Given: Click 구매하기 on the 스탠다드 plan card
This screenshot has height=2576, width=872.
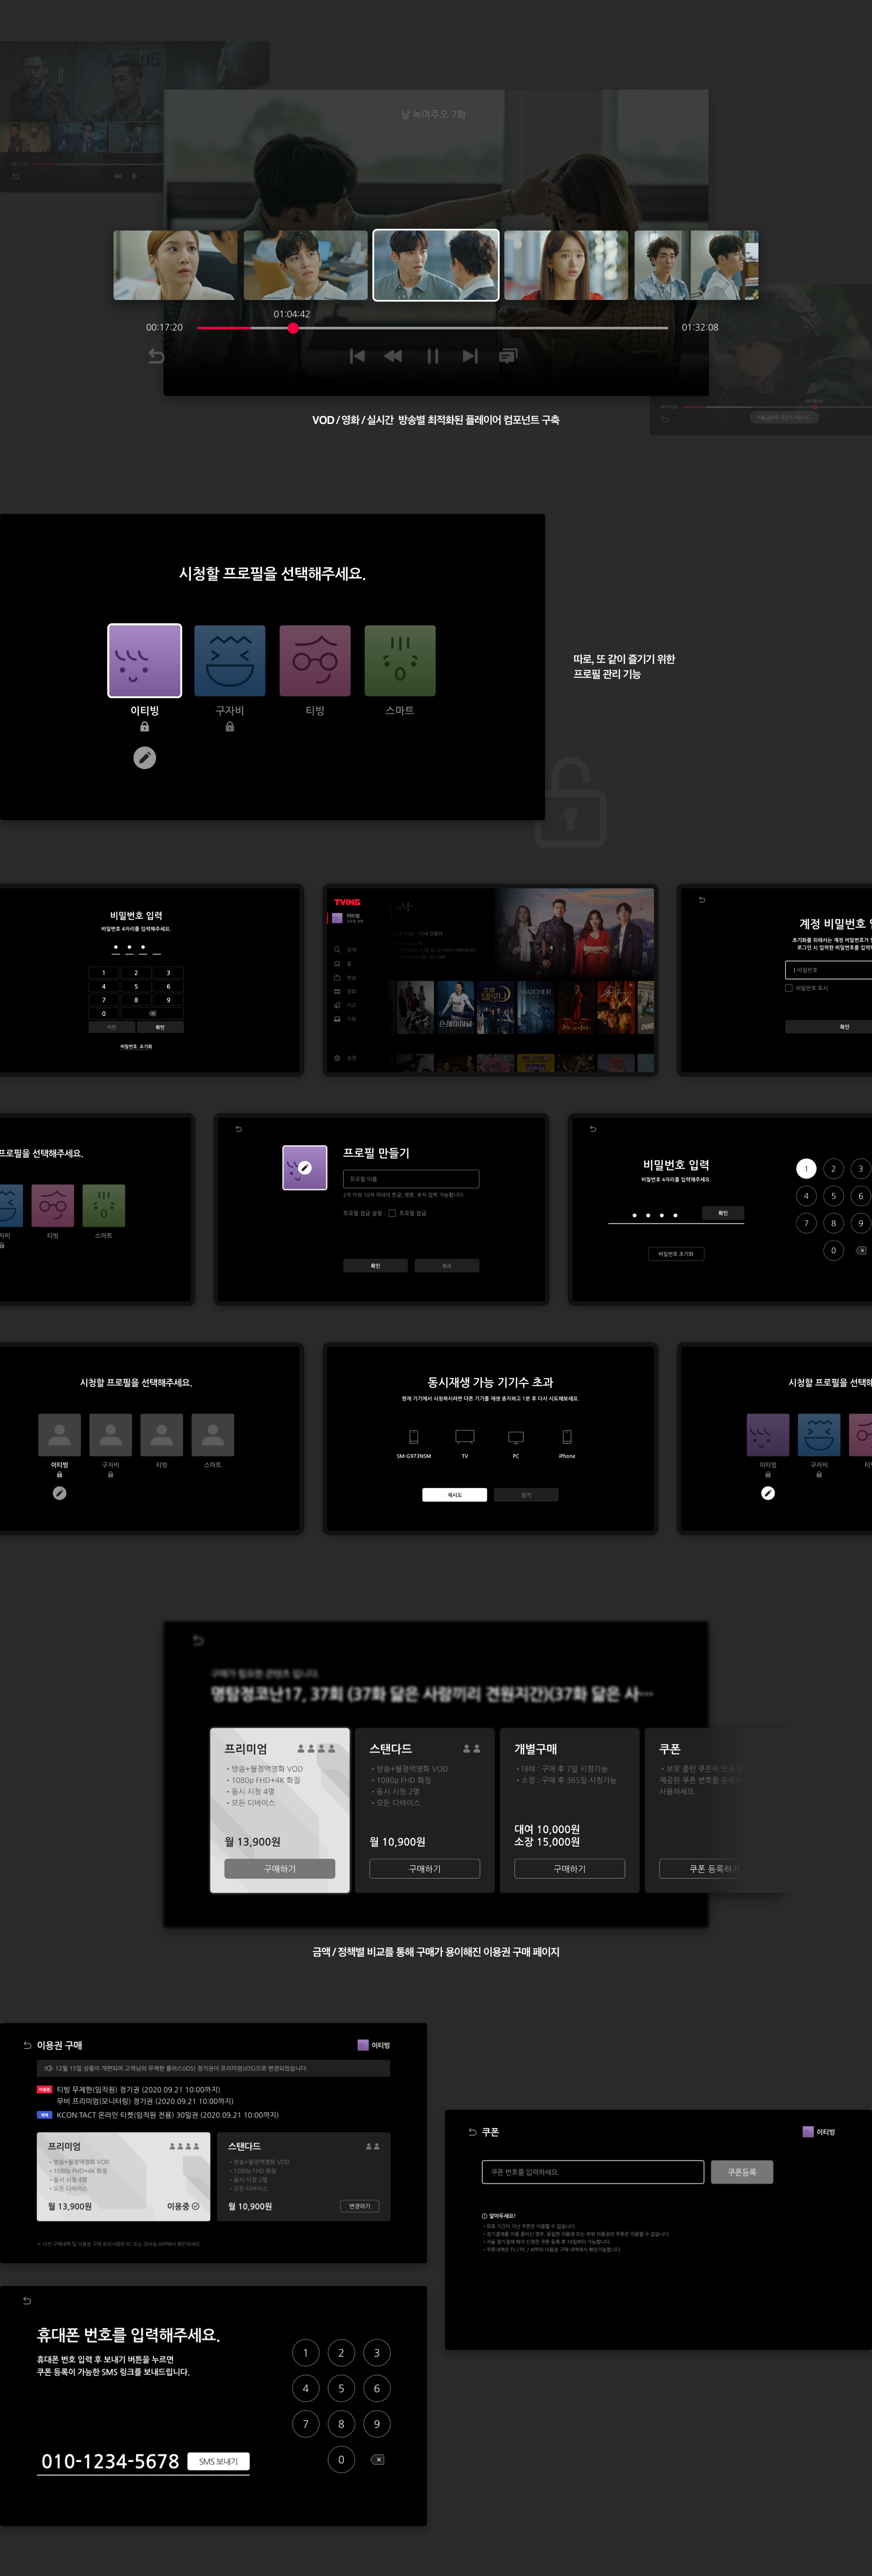Looking at the screenshot, I should click(x=425, y=1869).
